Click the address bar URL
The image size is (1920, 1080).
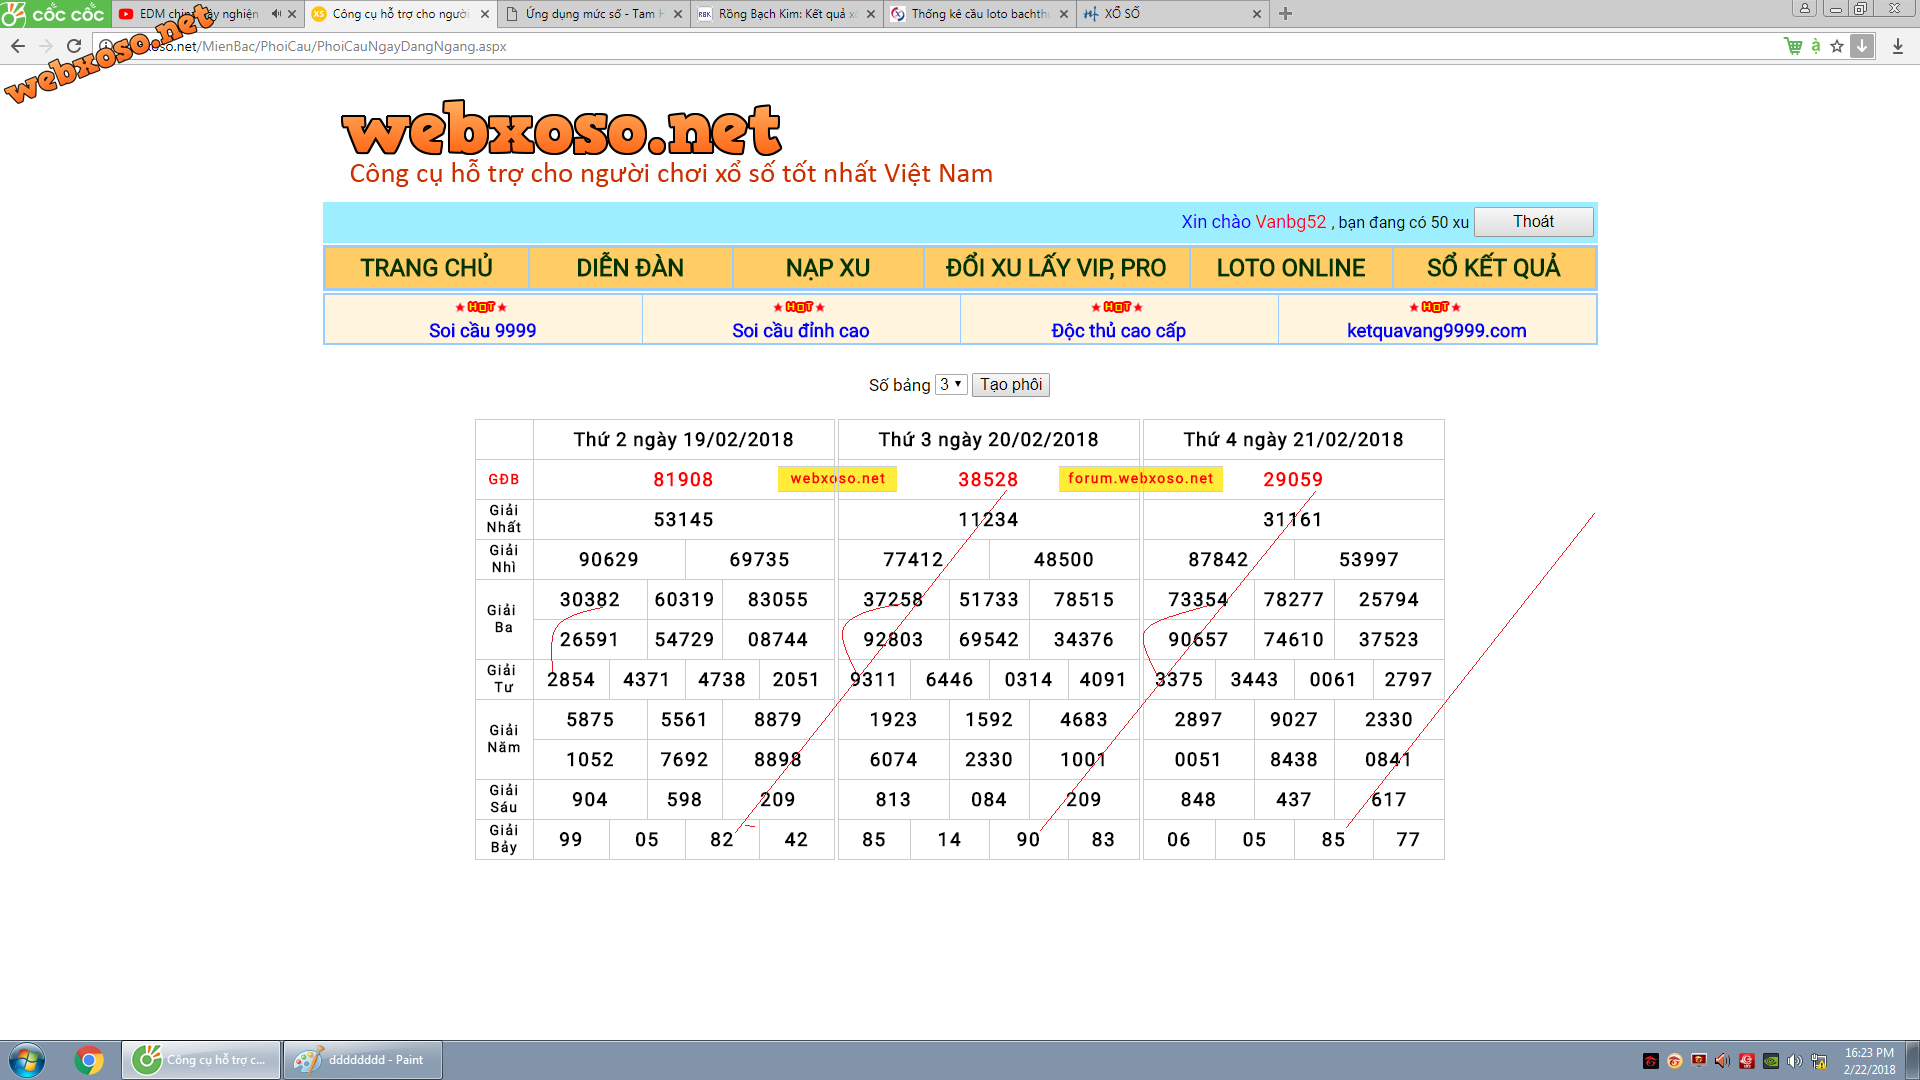(x=940, y=46)
